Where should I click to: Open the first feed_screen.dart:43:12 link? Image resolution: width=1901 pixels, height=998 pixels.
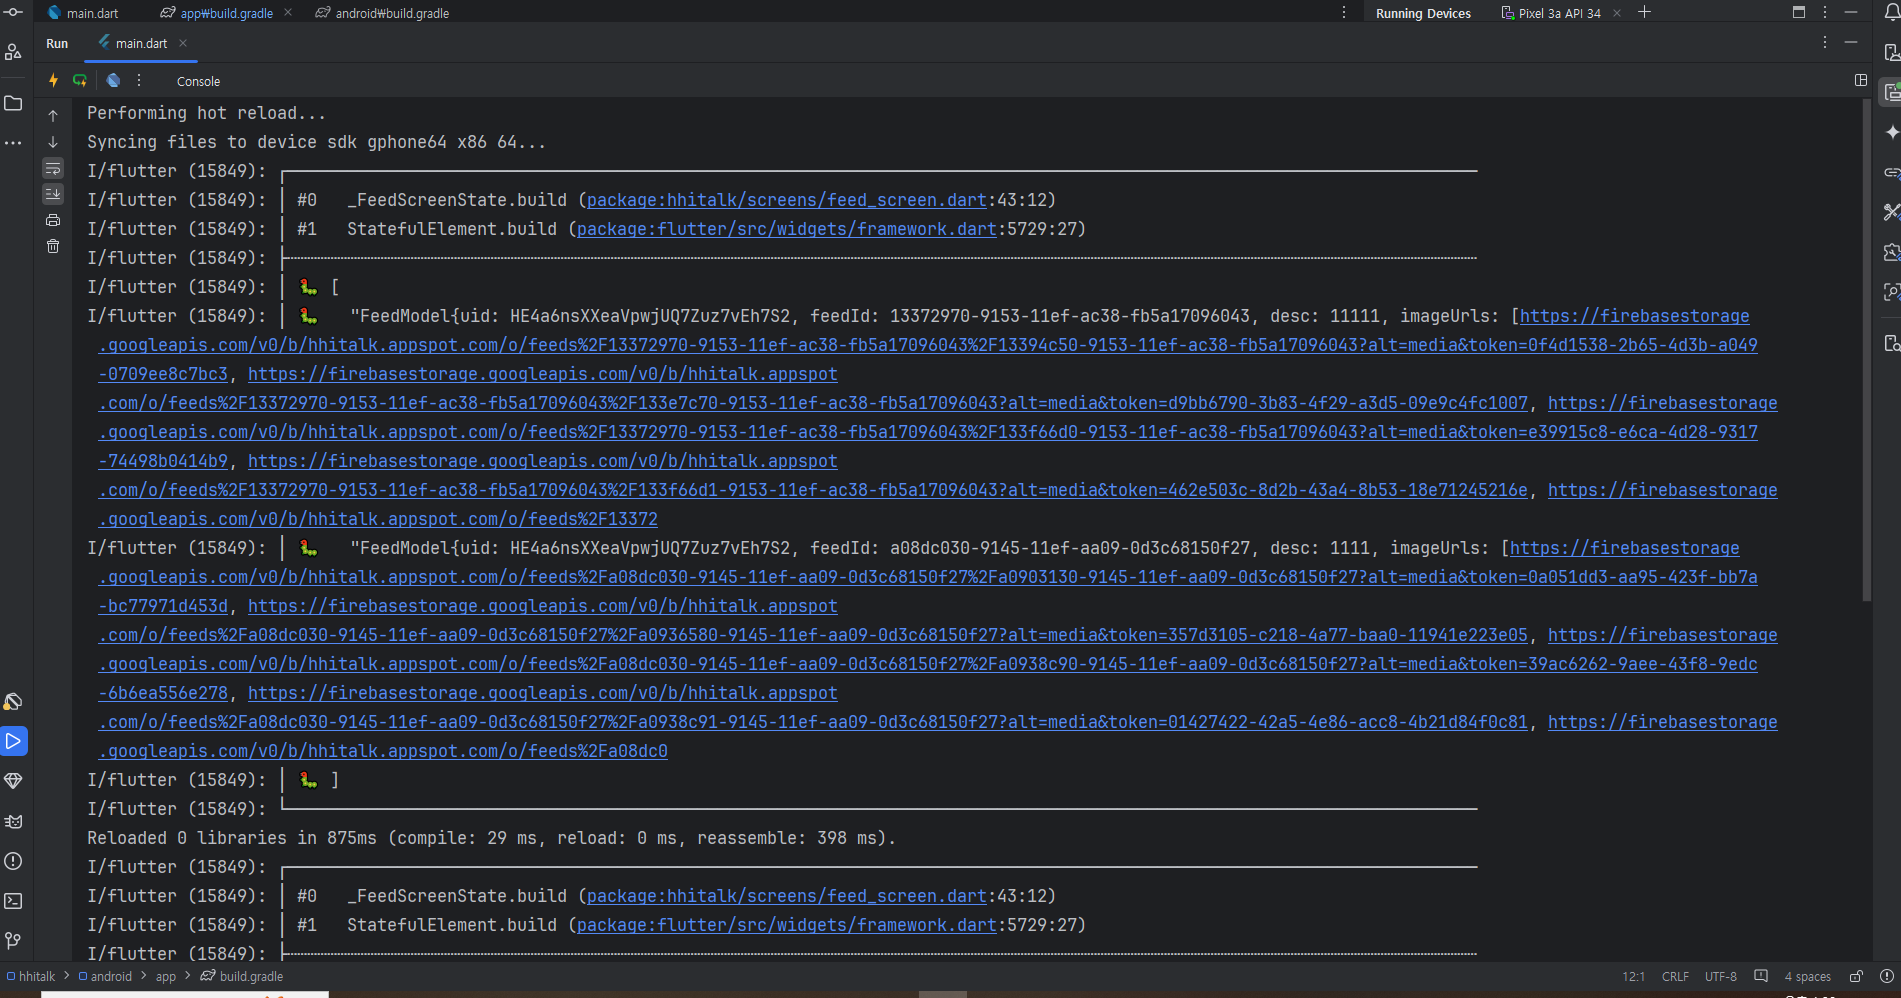[x=786, y=200]
